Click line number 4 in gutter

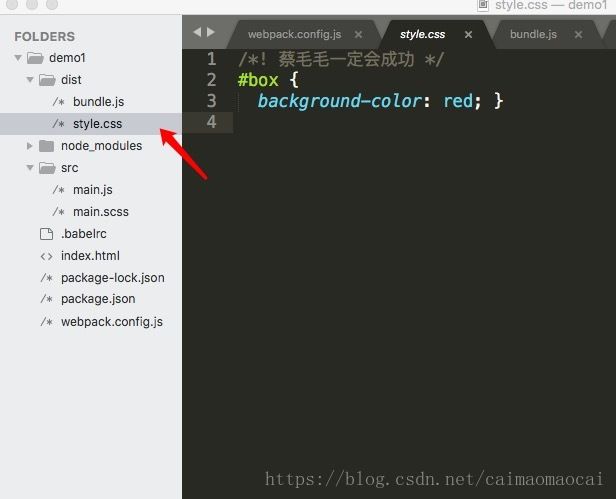pyautogui.click(x=211, y=122)
